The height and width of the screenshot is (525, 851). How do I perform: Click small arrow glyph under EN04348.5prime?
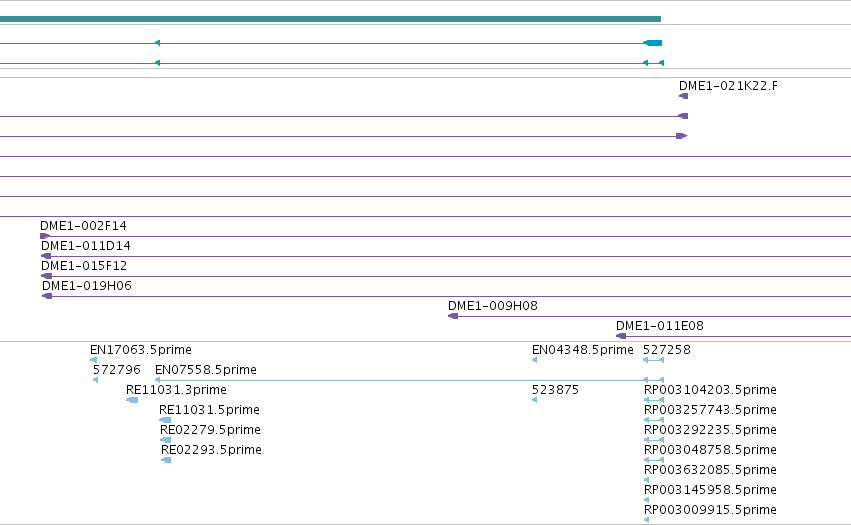click(x=535, y=360)
